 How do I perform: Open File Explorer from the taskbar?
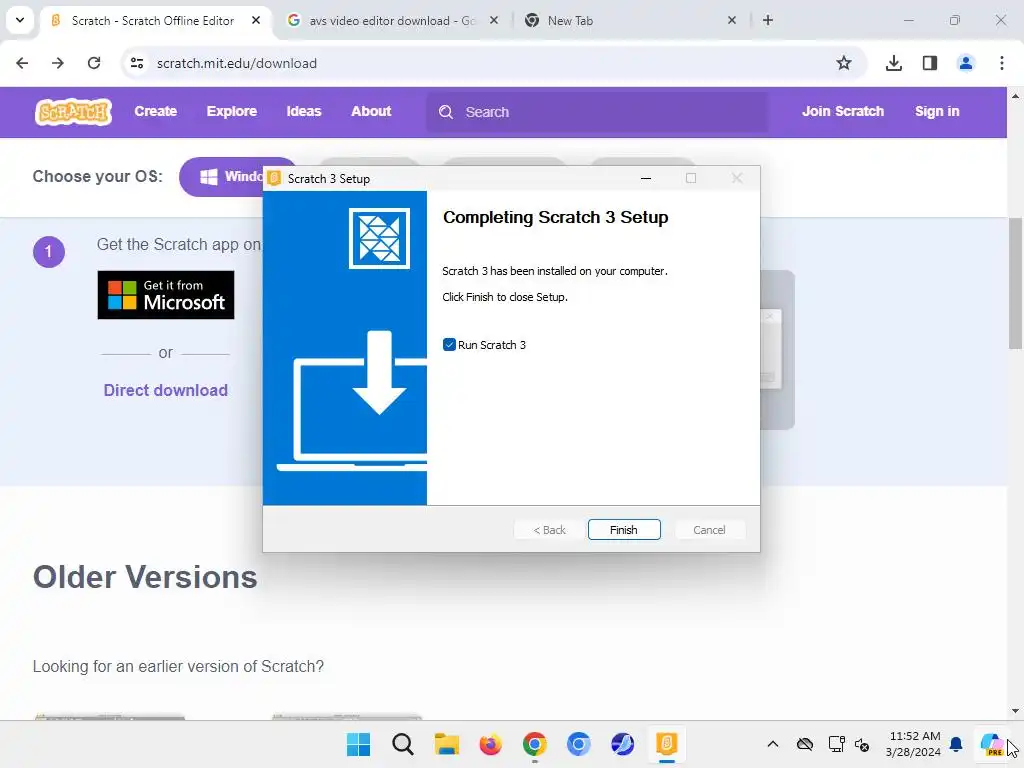point(447,744)
